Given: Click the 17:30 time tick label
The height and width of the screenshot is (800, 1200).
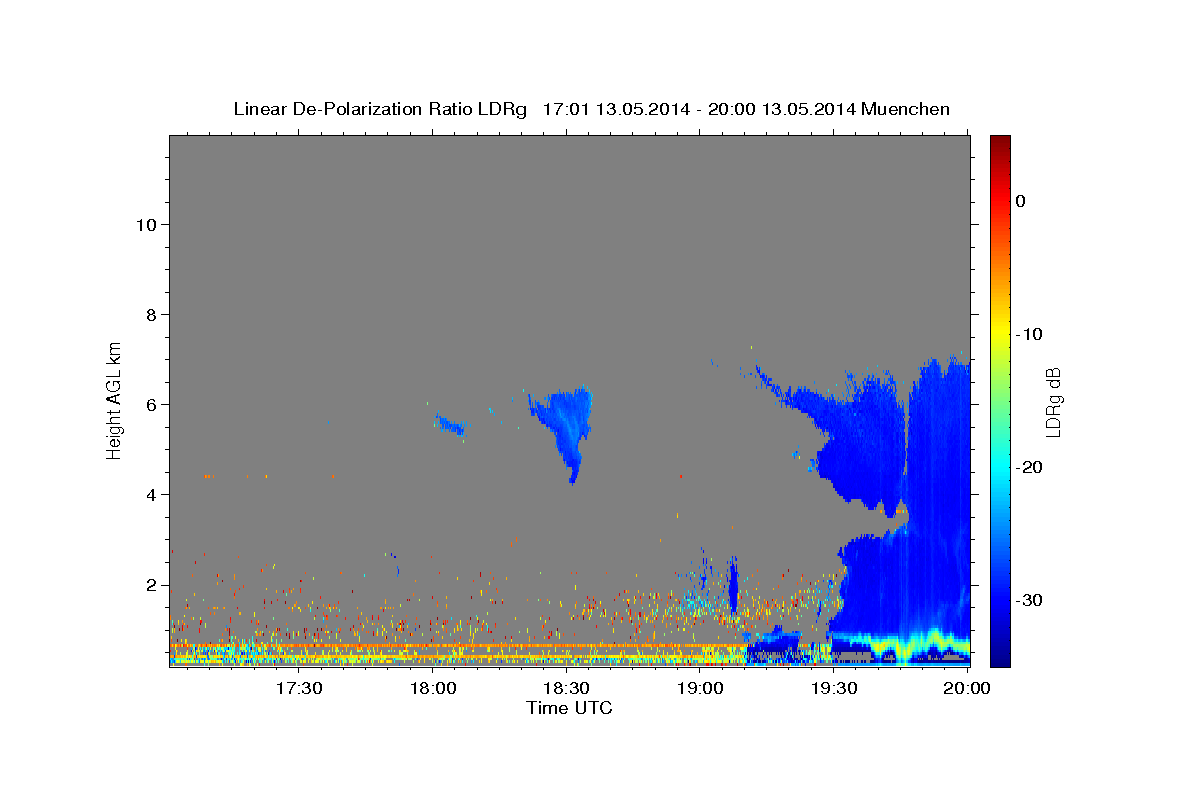Looking at the screenshot, I should tap(299, 688).
